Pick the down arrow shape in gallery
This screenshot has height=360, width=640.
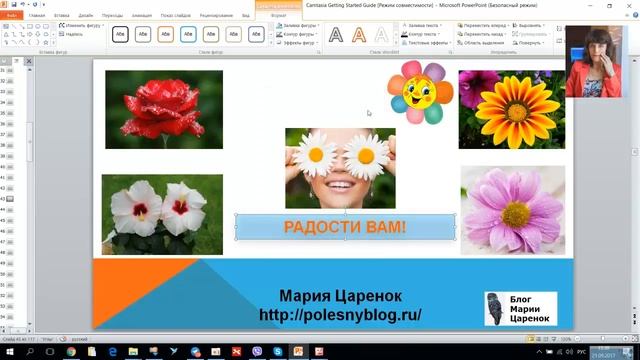[x=38, y=34]
